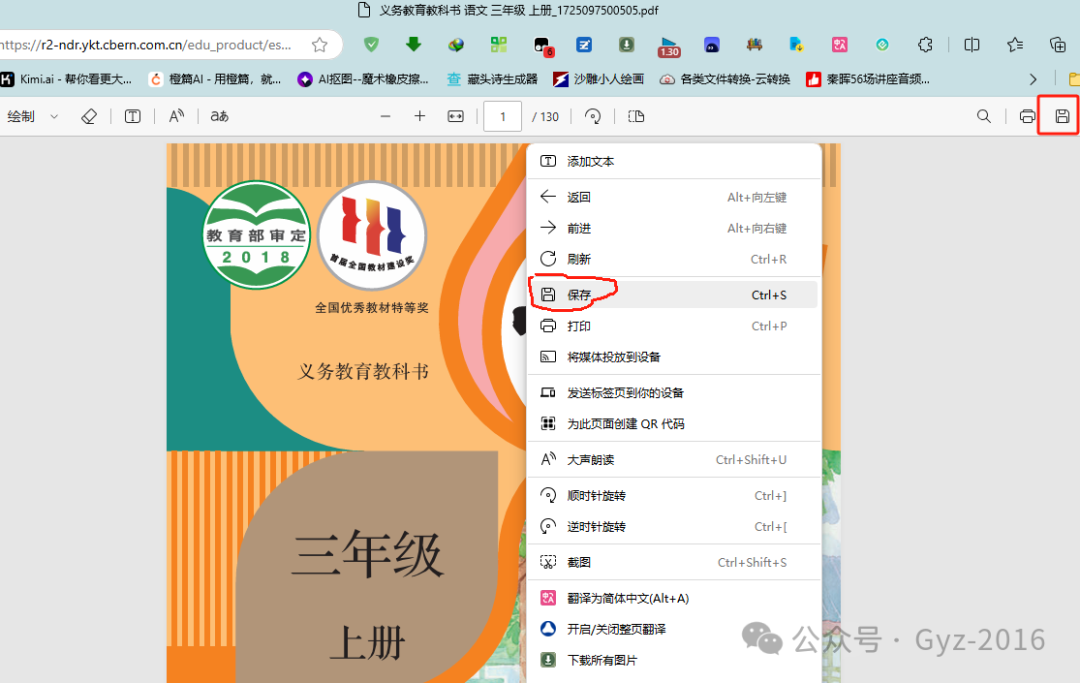Print the document with the printer icon
This screenshot has width=1080, height=683.
[x=1027, y=115]
